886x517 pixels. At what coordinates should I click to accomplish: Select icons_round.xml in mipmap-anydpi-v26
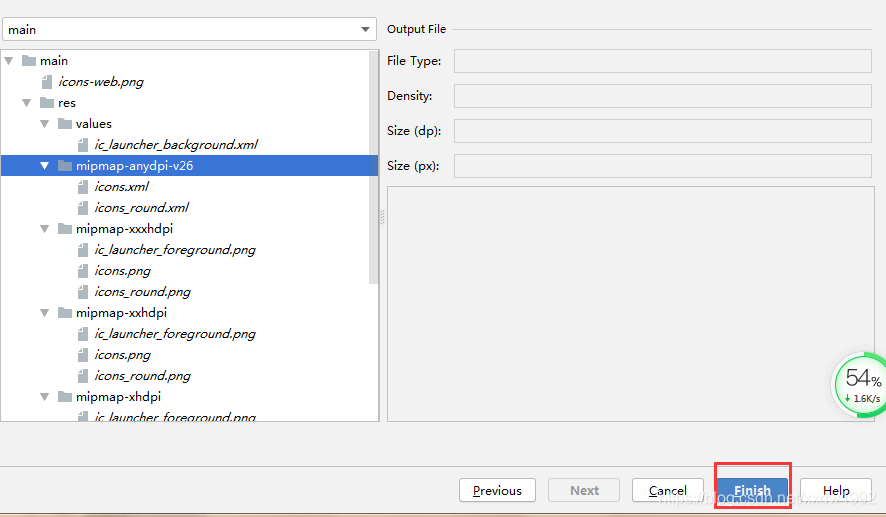[141, 208]
